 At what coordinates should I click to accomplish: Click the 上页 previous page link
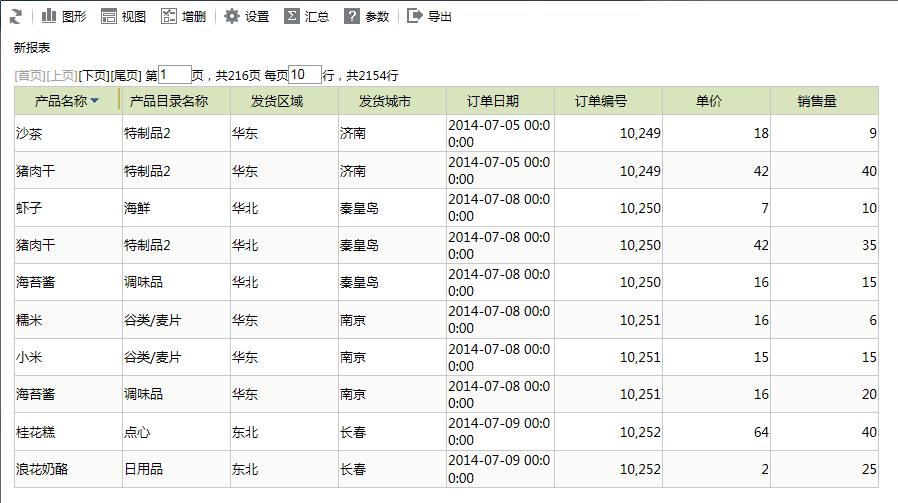pos(62,76)
